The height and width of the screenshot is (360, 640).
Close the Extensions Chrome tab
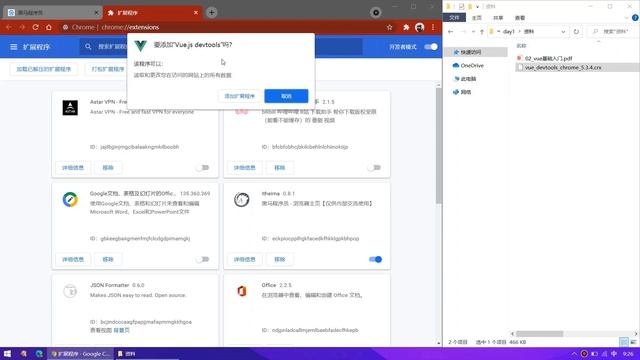(x=196, y=13)
